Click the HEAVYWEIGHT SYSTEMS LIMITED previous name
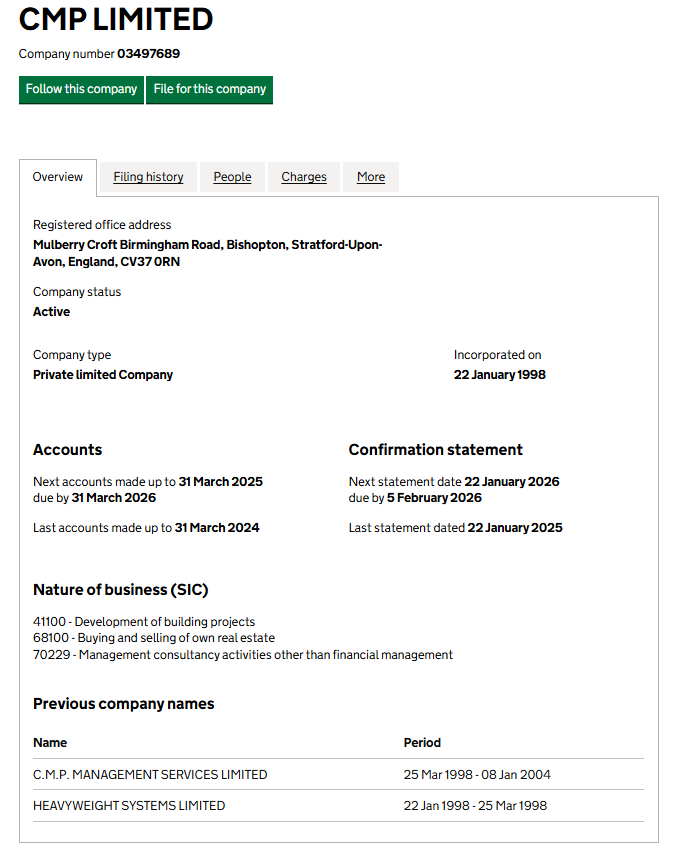This screenshot has height=855, width=696. (x=129, y=806)
